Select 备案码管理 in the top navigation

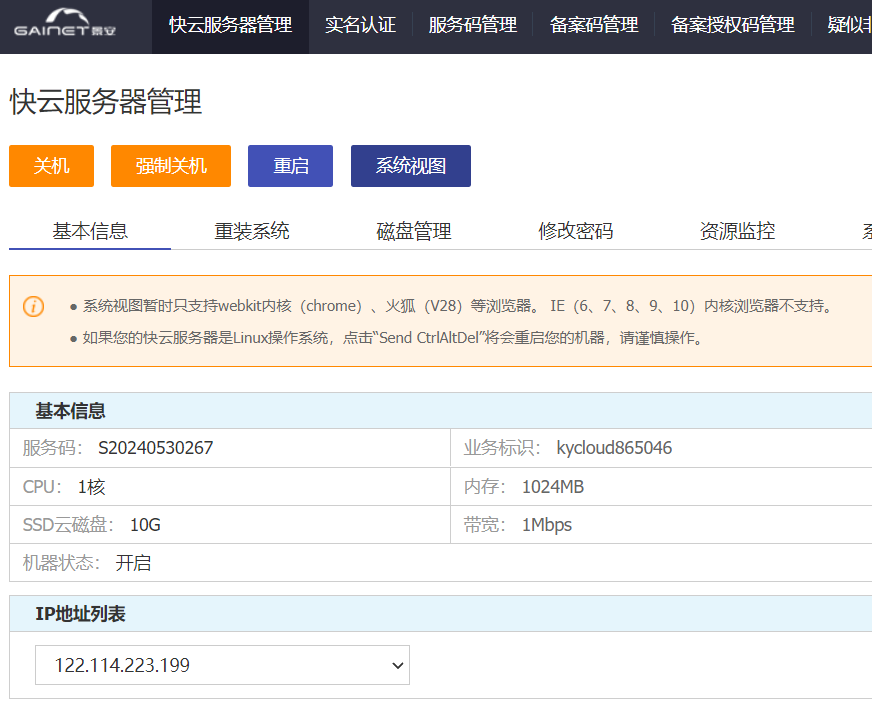click(x=594, y=26)
